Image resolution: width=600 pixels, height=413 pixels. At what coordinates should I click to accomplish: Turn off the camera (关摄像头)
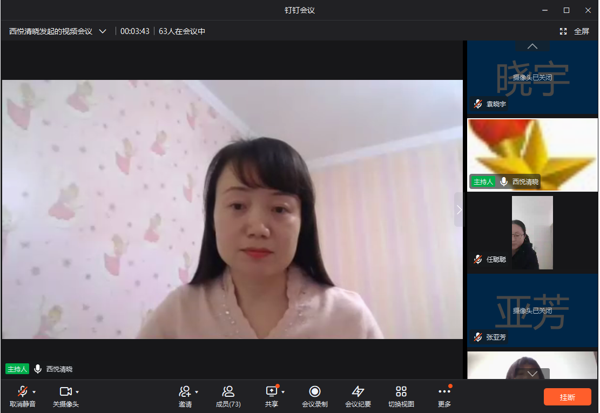65,393
